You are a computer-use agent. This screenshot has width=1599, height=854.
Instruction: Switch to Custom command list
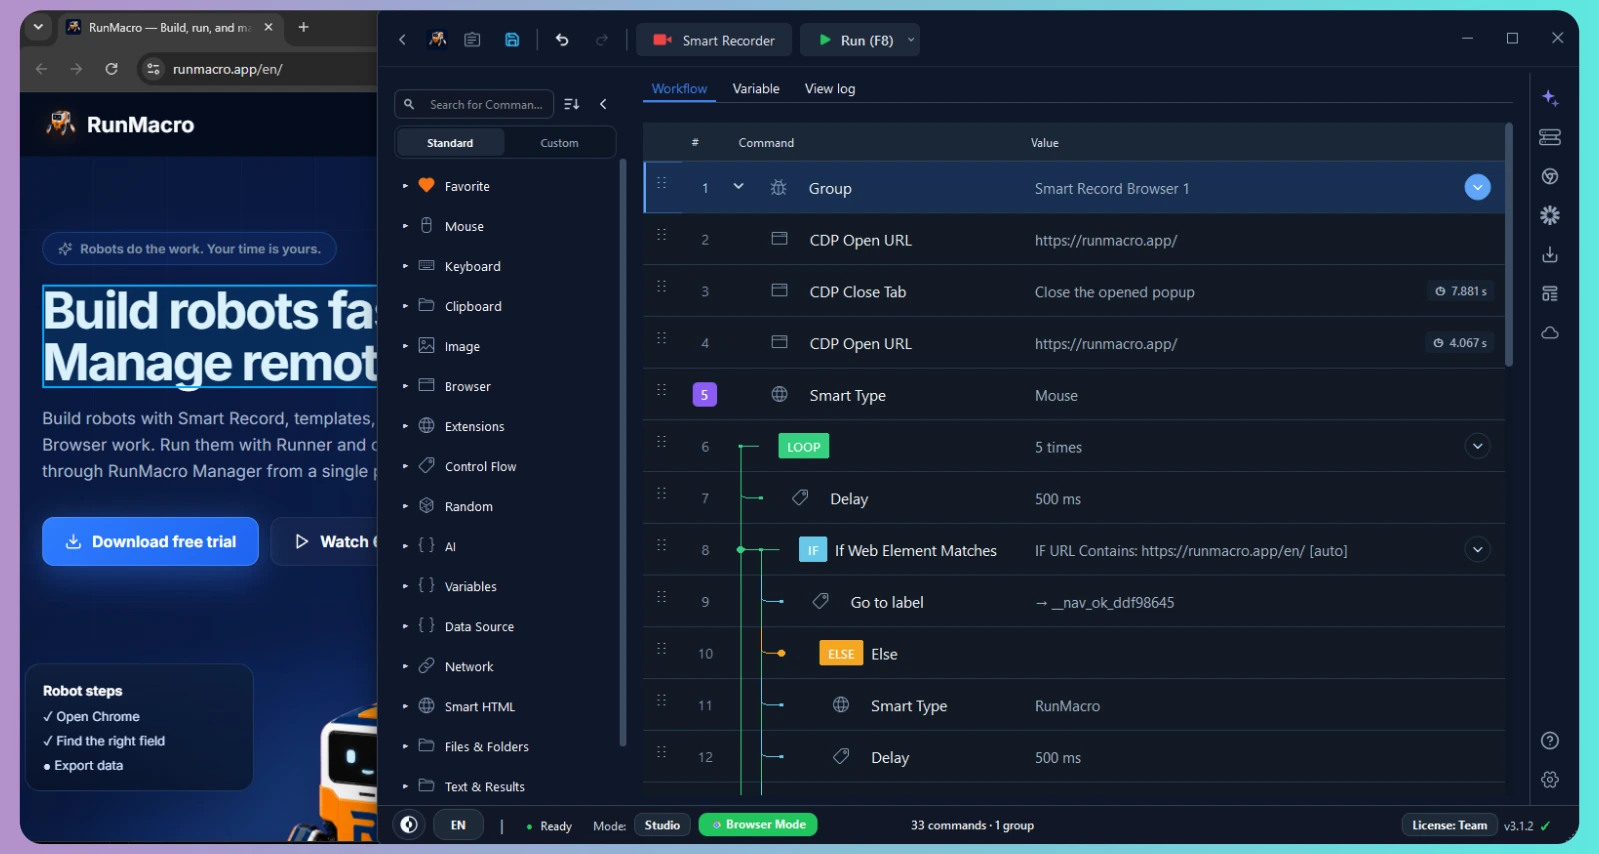[559, 143]
